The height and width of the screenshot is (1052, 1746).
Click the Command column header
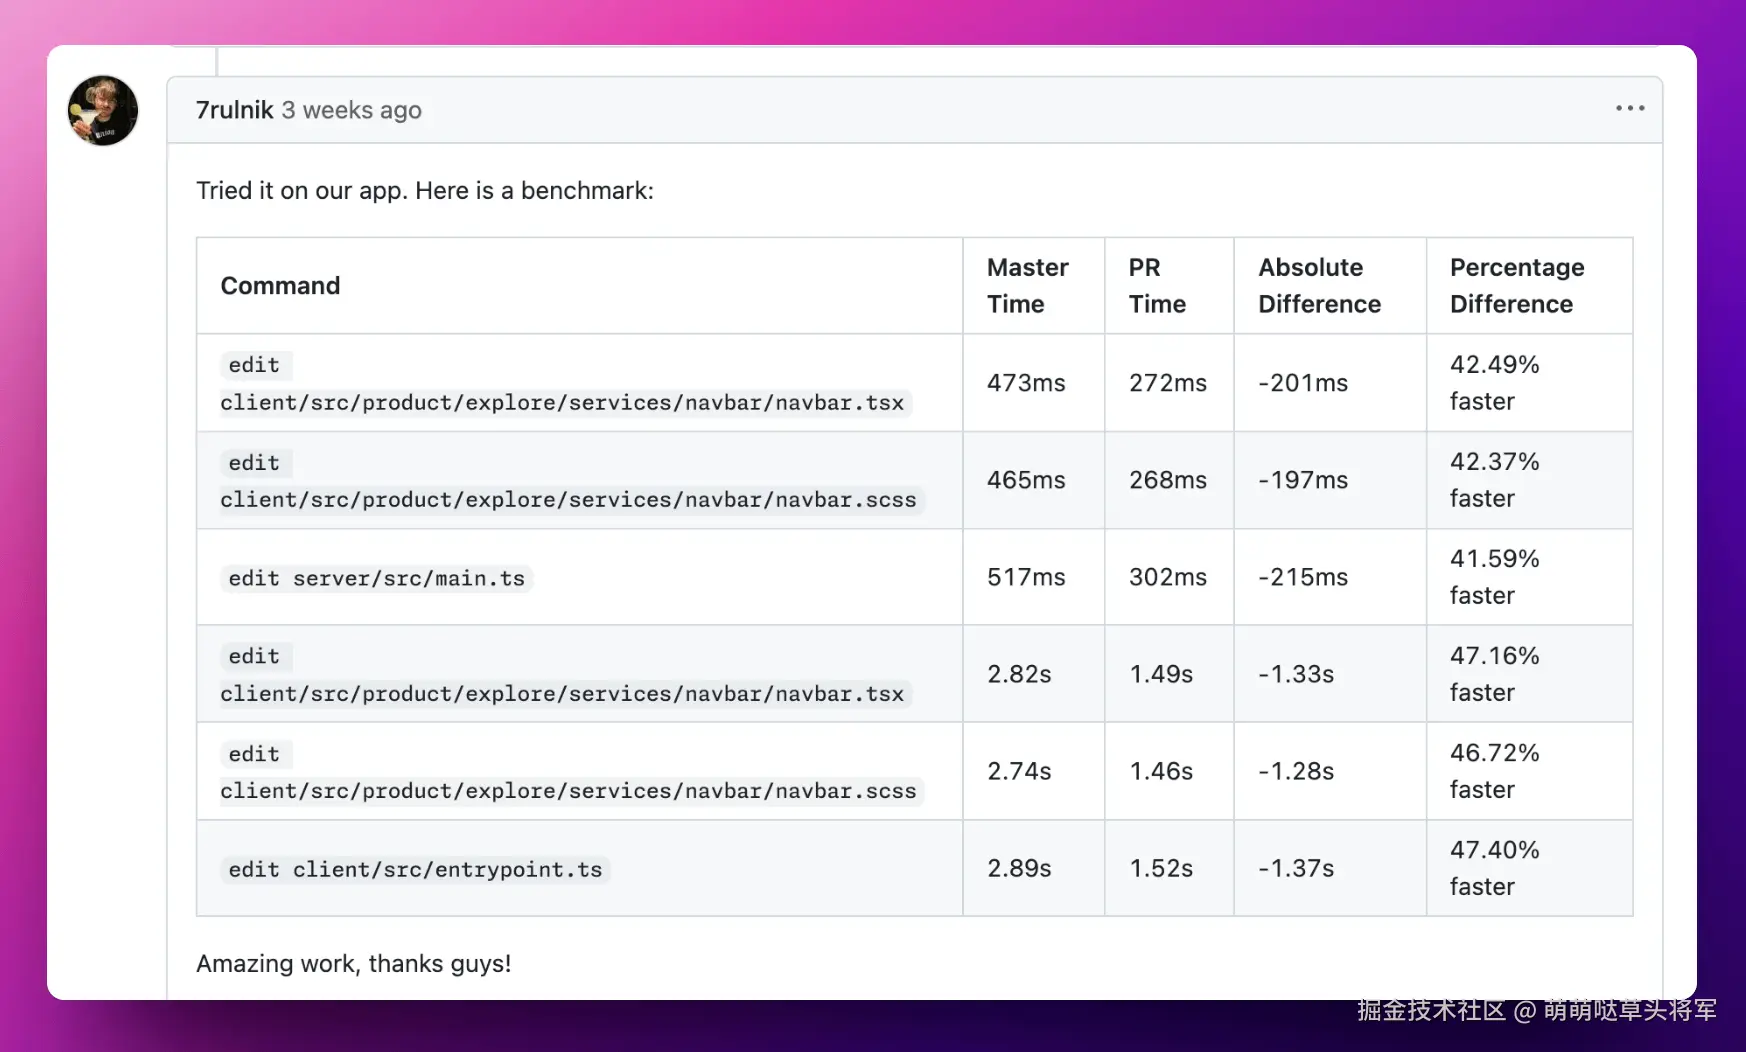point(280,286)
